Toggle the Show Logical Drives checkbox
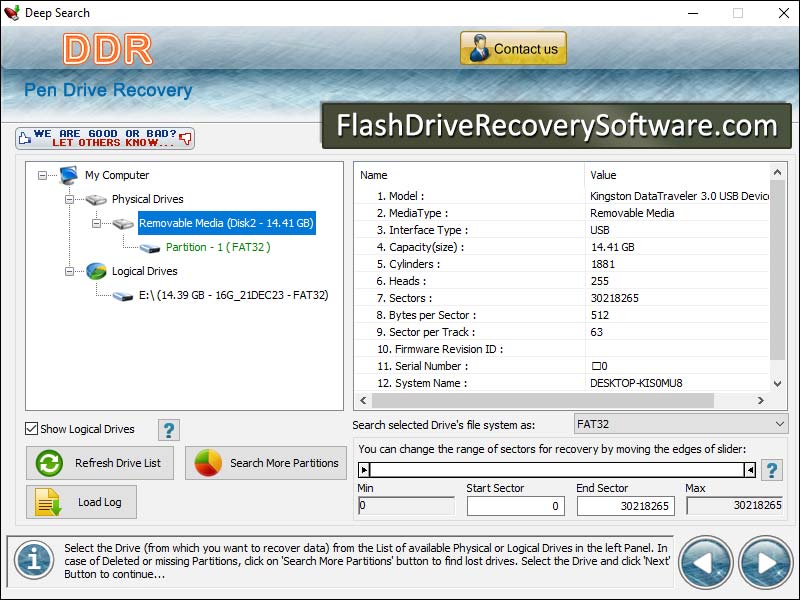 pos(32,429)
